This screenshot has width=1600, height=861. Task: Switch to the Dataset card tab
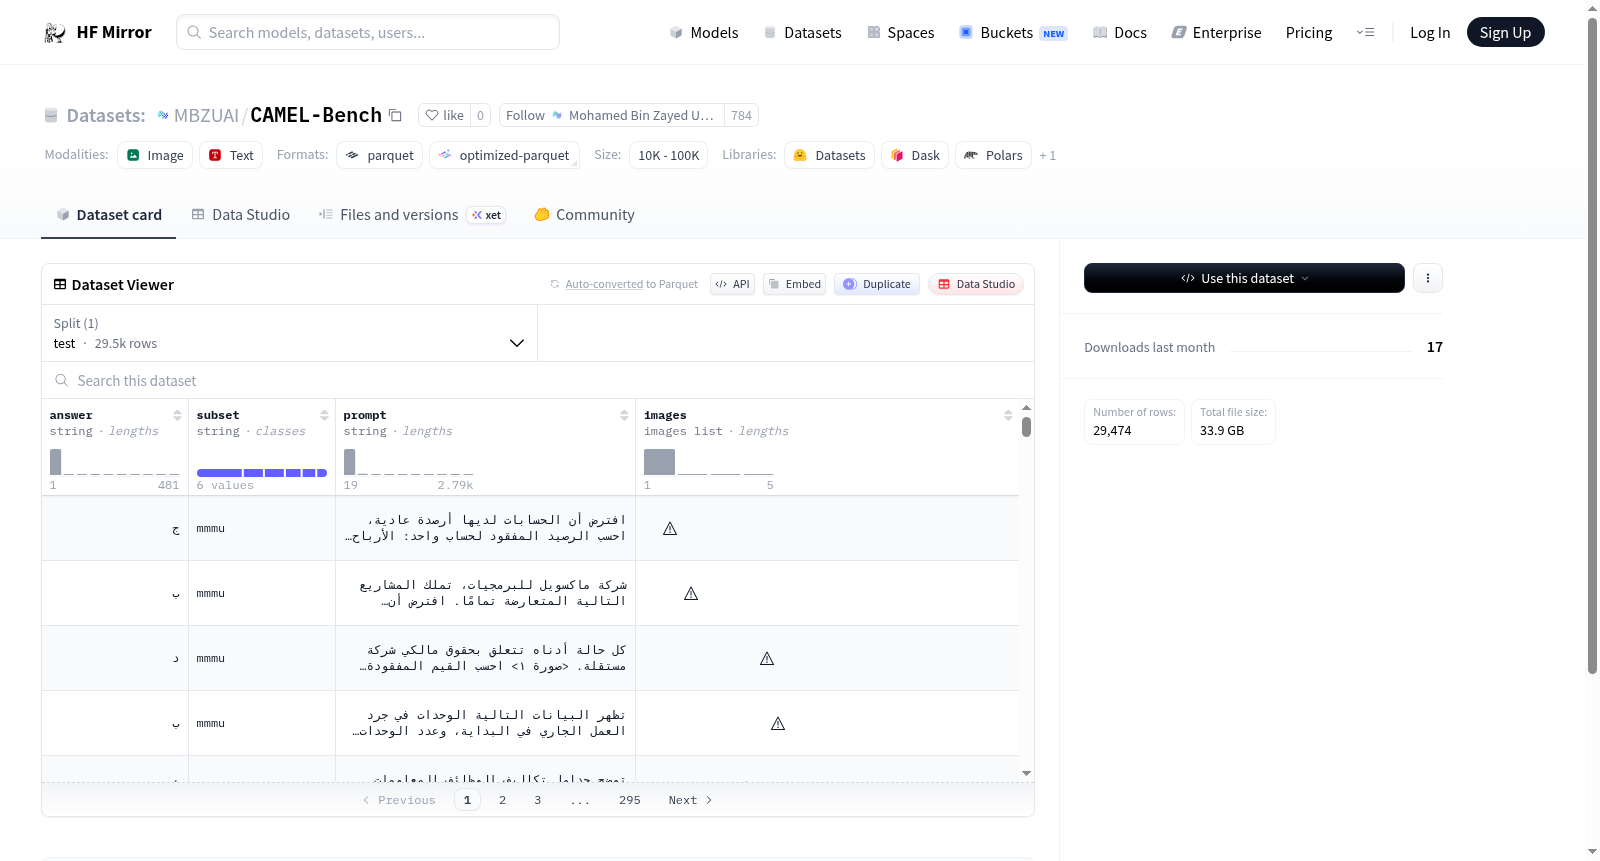coord(109,215)
